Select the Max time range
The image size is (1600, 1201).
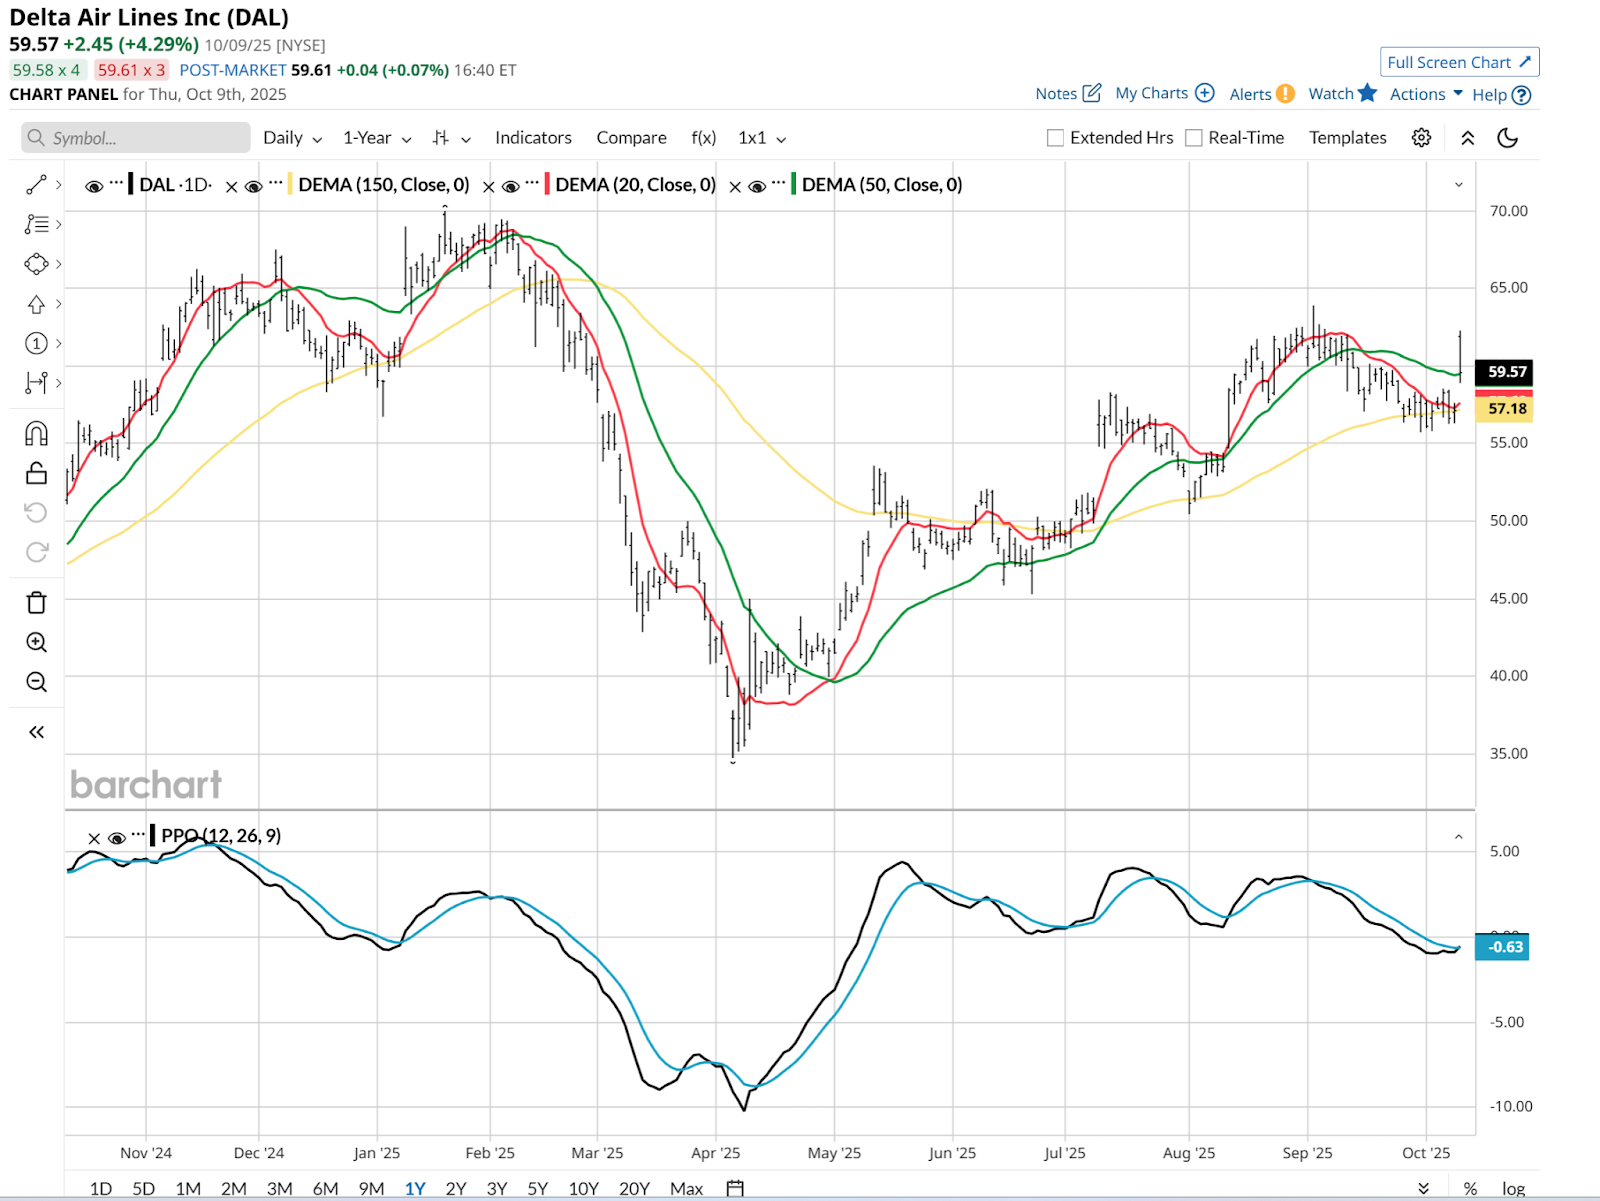(x=686, y=1189)
